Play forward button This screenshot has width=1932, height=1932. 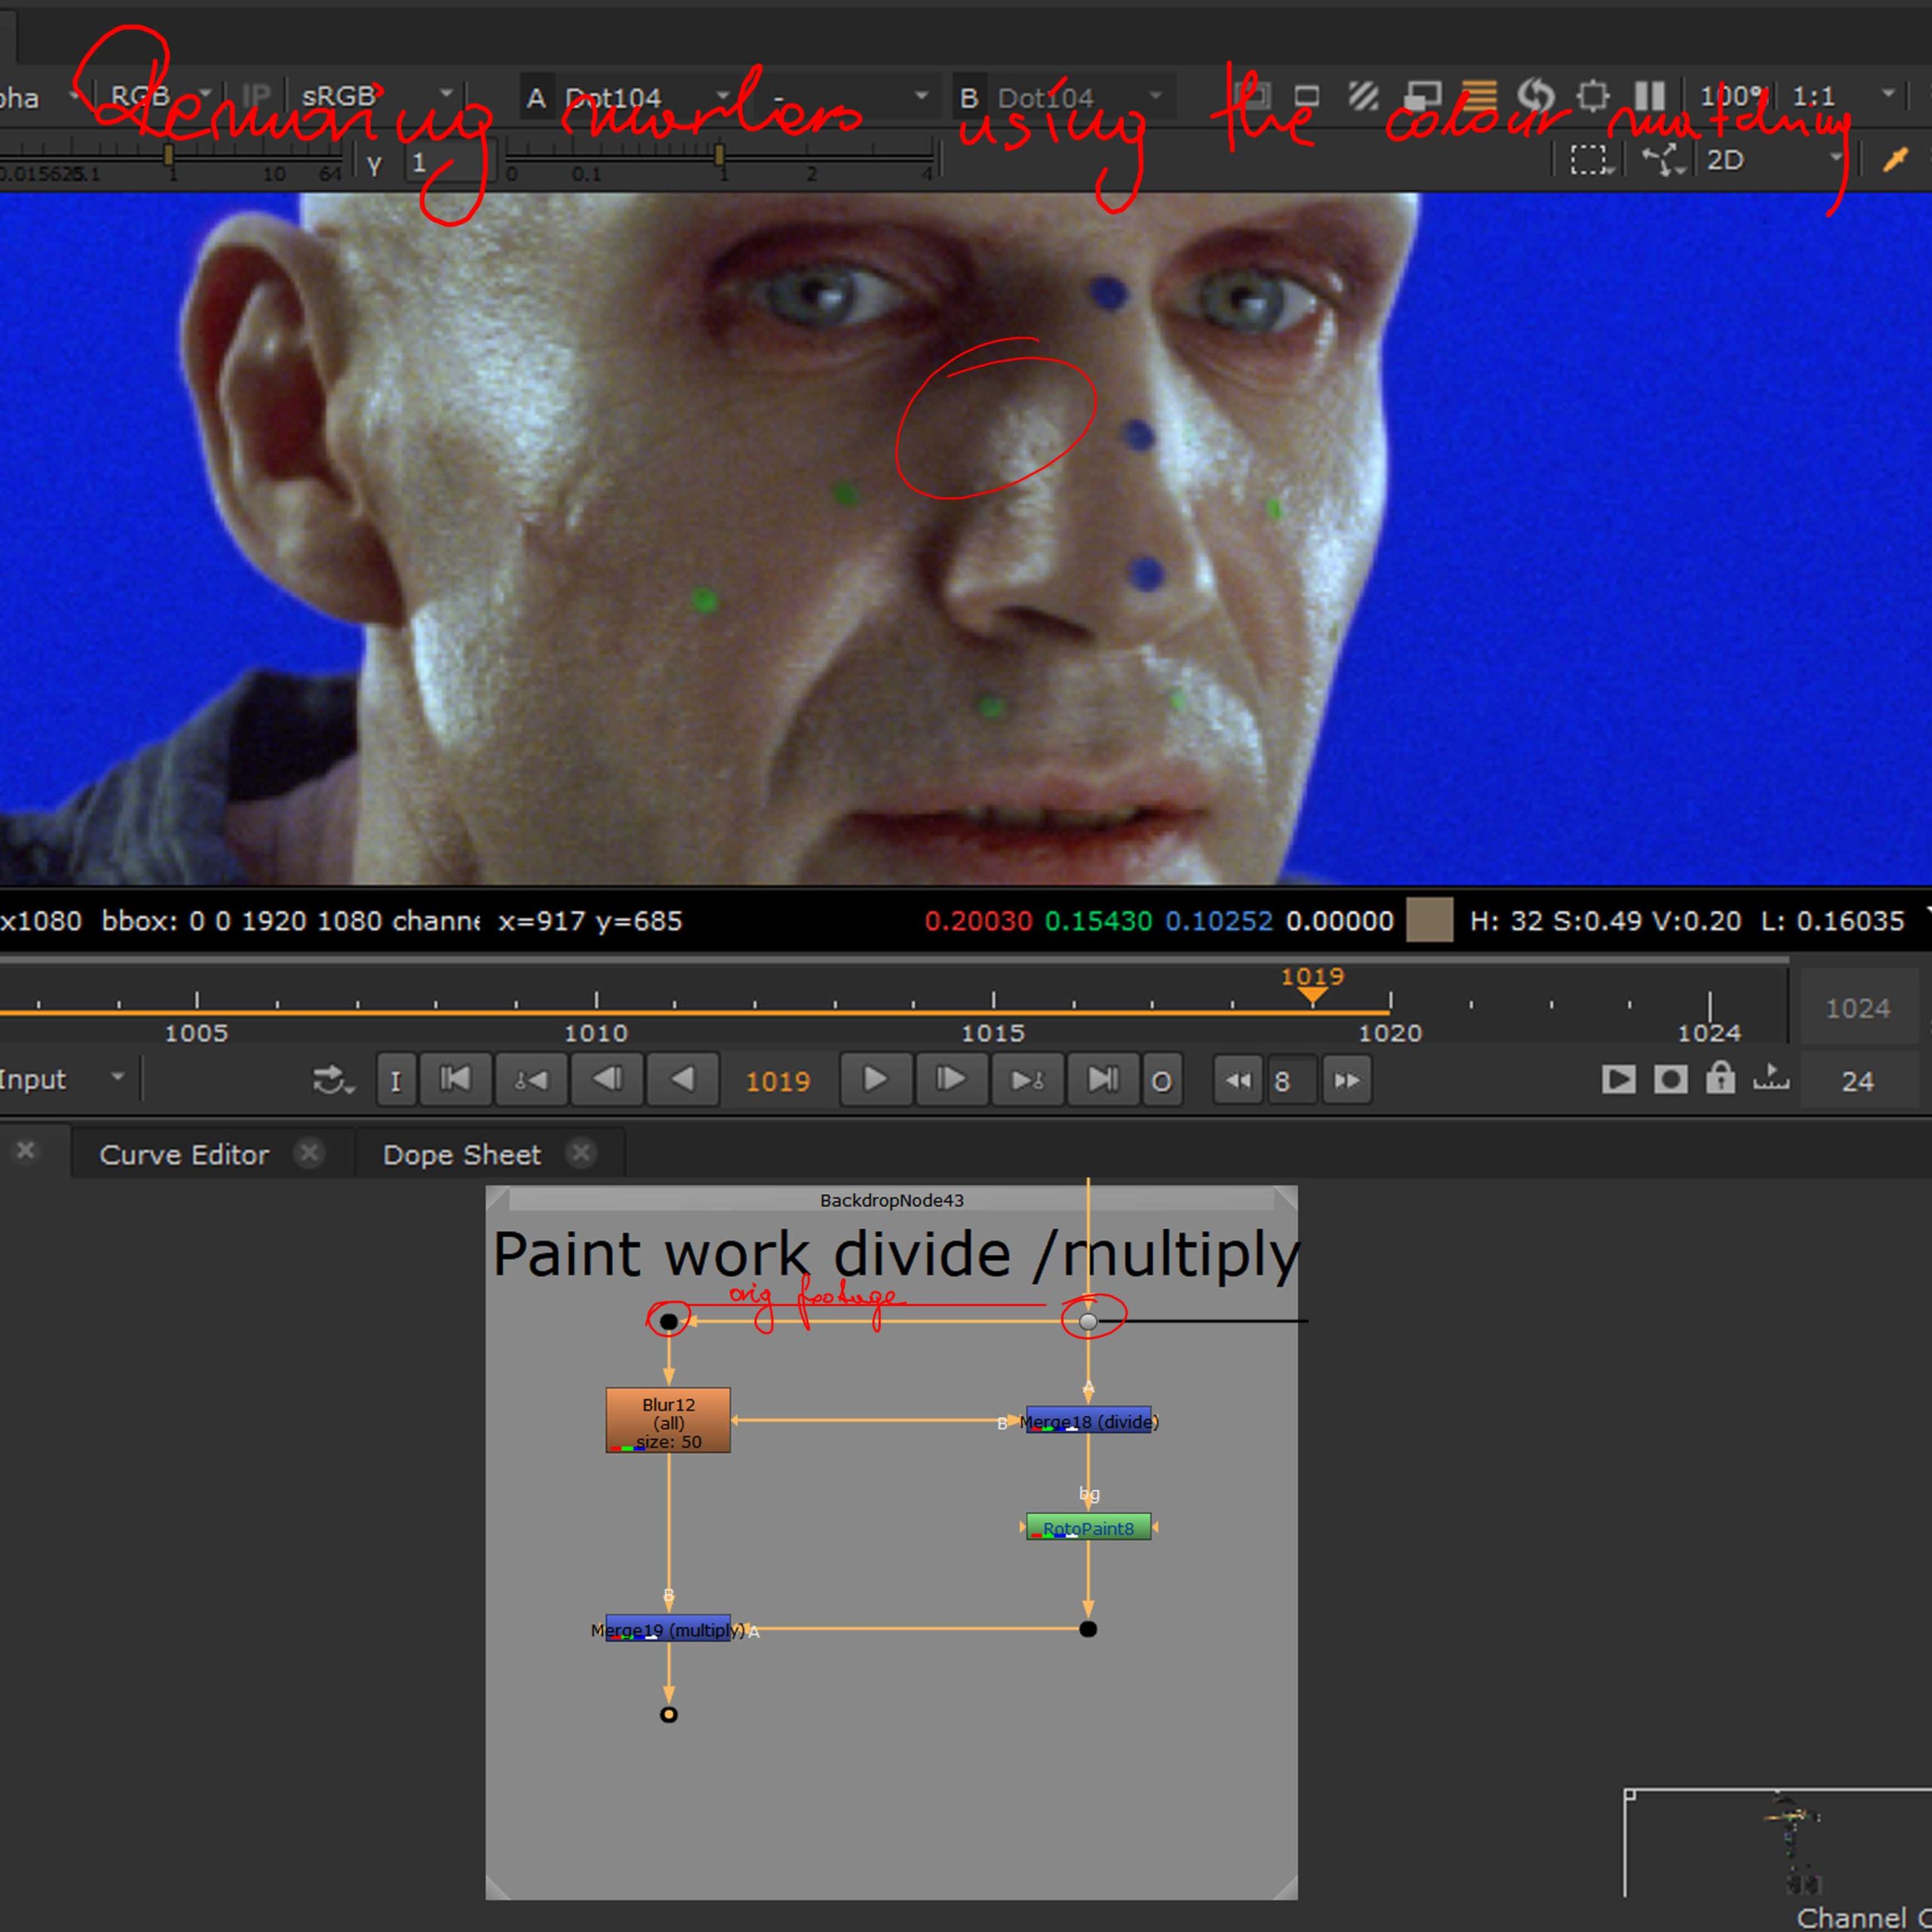[x=875, y=1080]
